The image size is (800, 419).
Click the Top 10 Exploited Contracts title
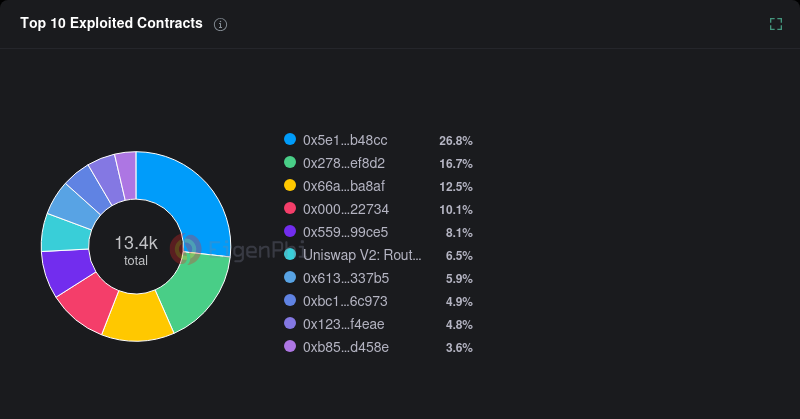(x=111, y=24)
